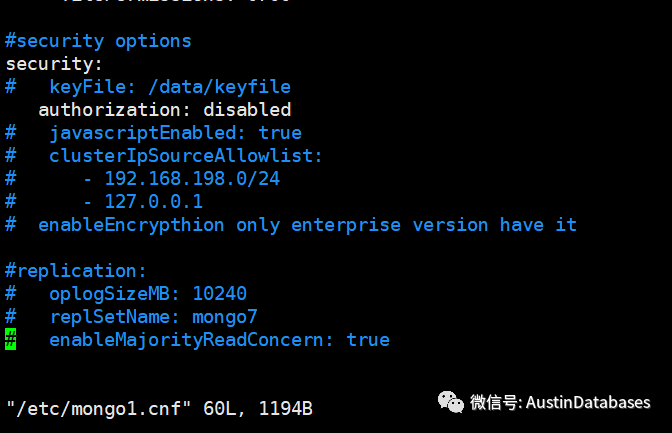Viewport: 672px width, 433px height.
Task: Click the 'javascriptEnabled: true' line
Action: [174, 132]
